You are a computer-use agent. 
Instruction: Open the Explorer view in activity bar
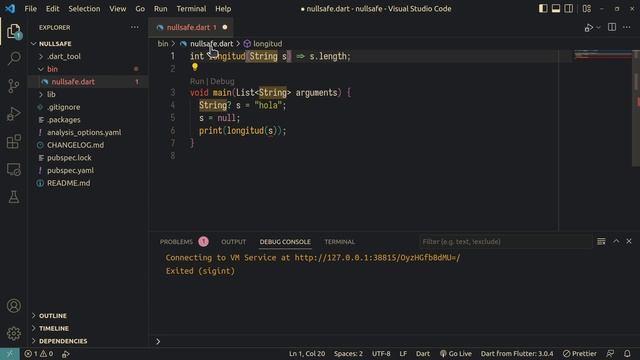pyautogui.click(x=13, y=31)
